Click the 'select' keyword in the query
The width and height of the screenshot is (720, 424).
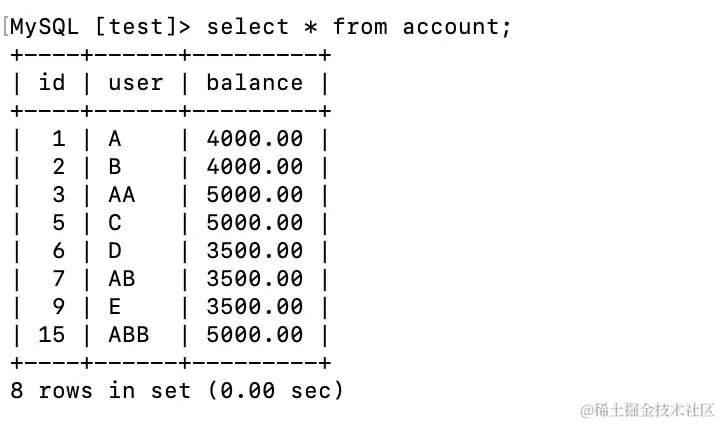(248, 26)
